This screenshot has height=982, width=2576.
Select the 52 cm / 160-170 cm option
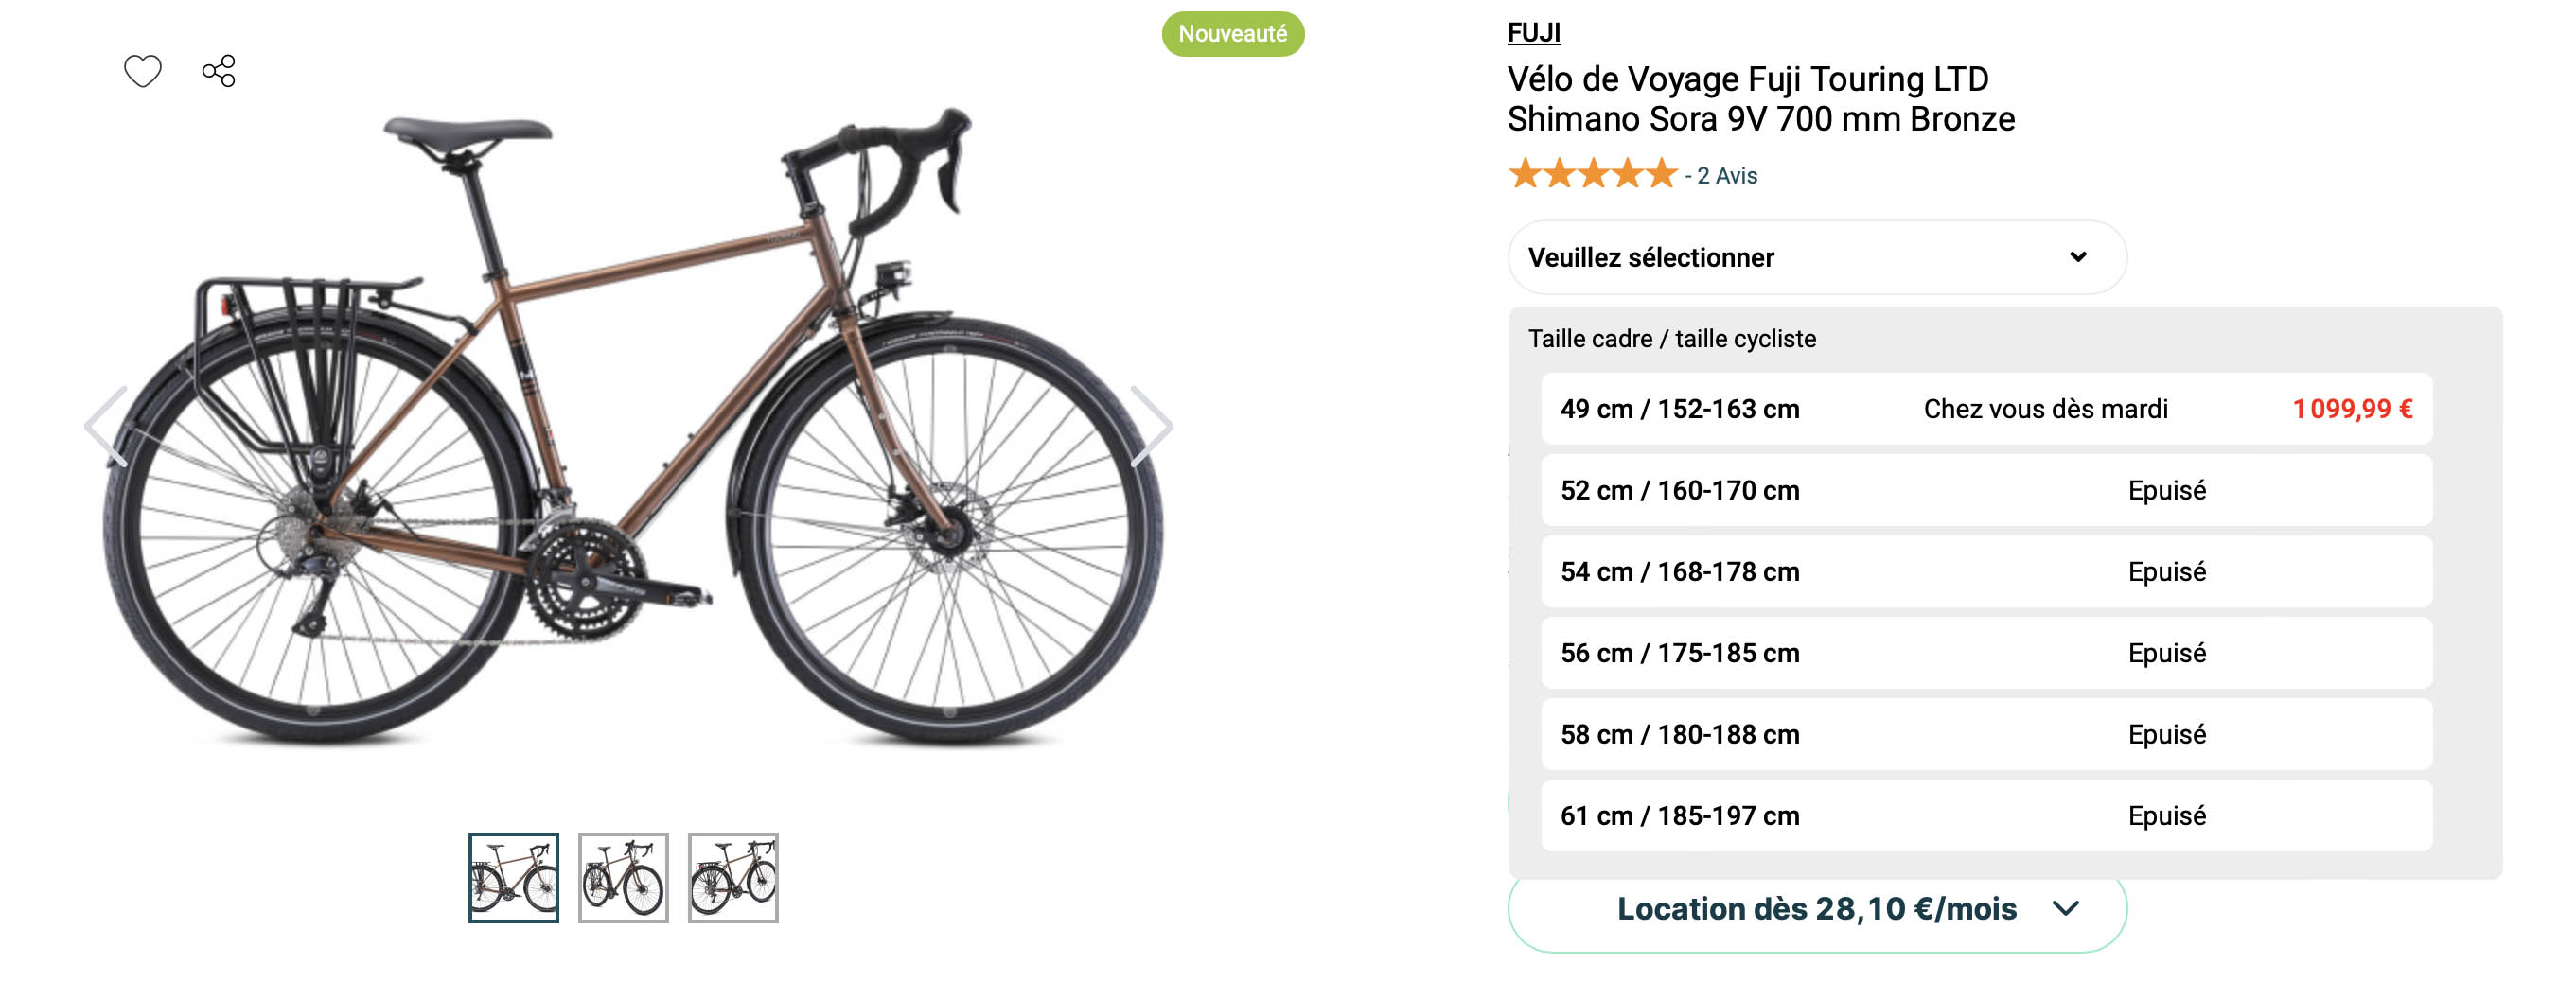click(1986, 490)
